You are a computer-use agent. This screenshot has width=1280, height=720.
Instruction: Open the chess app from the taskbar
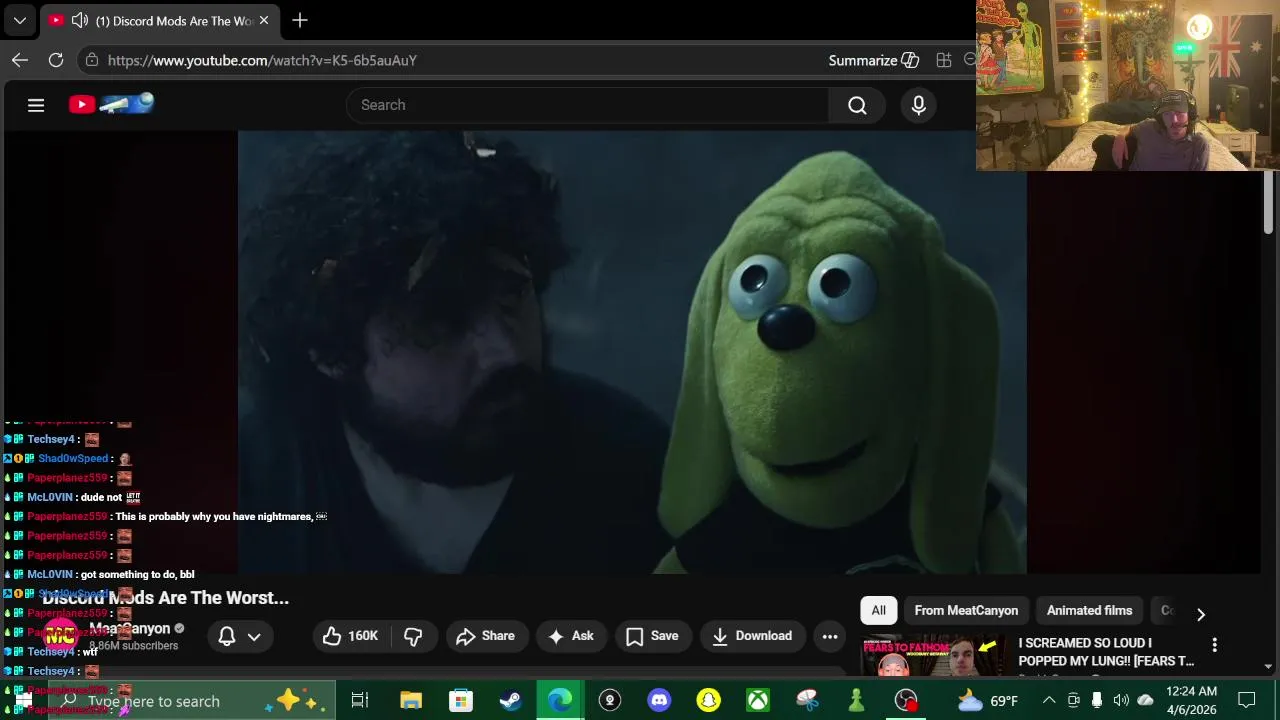coord(856,701)
